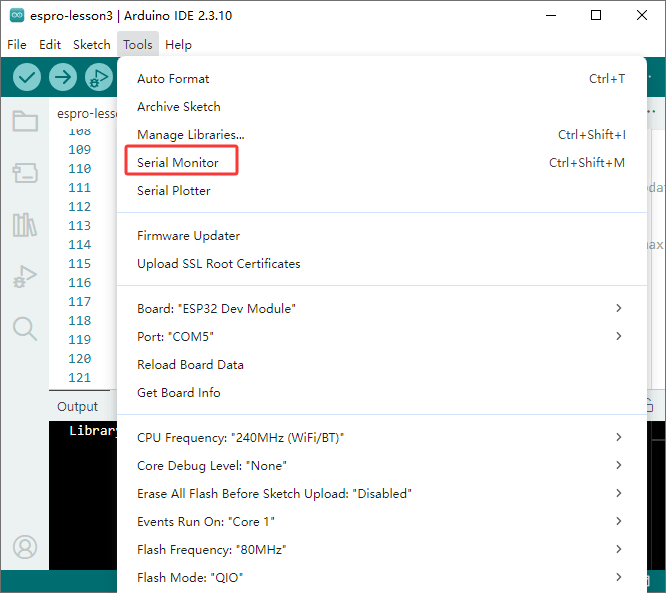Open the Library Manager books icon

click(25, 225)
